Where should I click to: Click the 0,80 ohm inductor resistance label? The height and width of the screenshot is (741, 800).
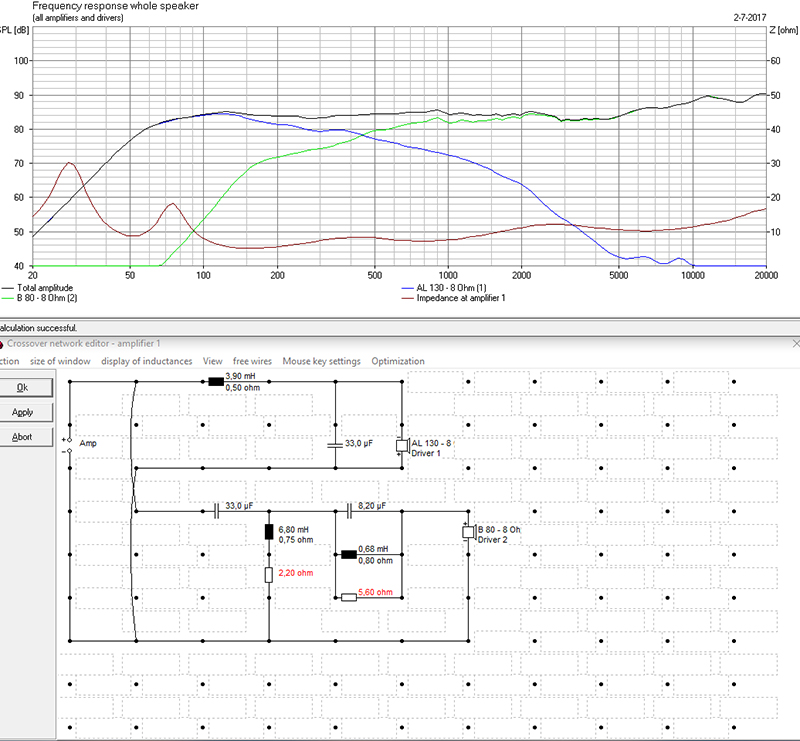point(376,561)
